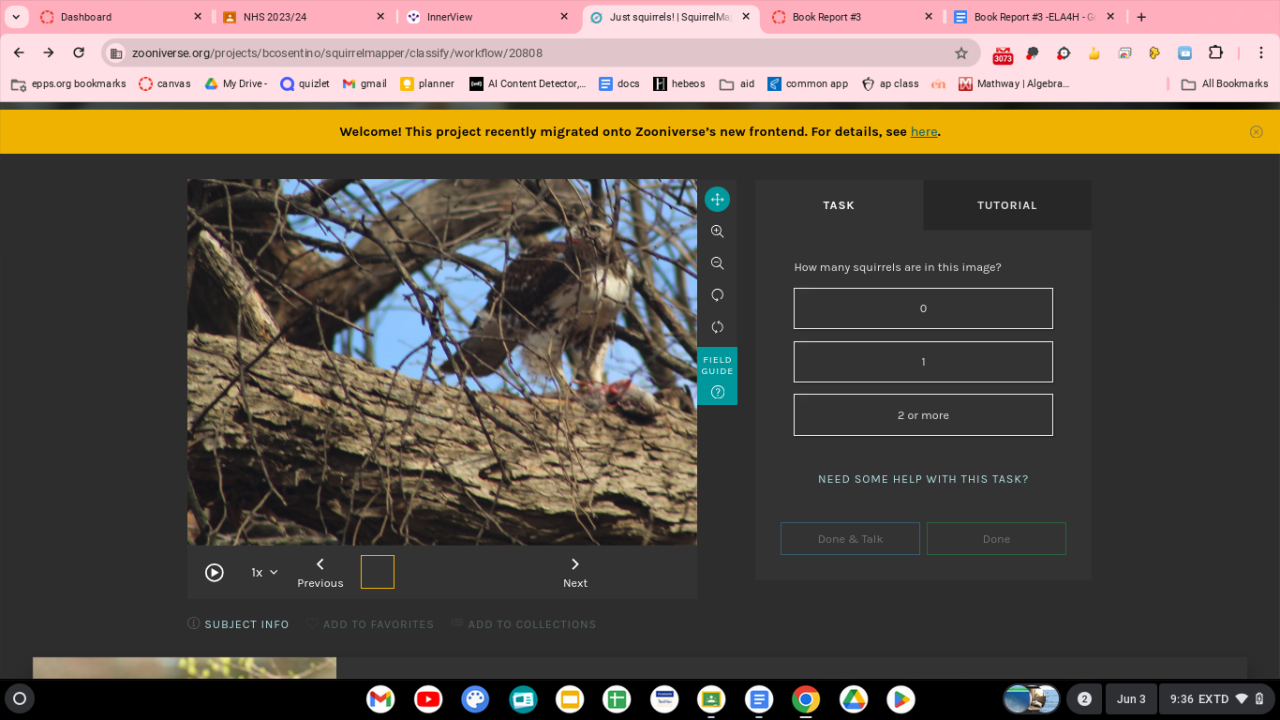The image size is (1280, 720).
Task: Play the subject frames
Action: (x=214, y=572)
